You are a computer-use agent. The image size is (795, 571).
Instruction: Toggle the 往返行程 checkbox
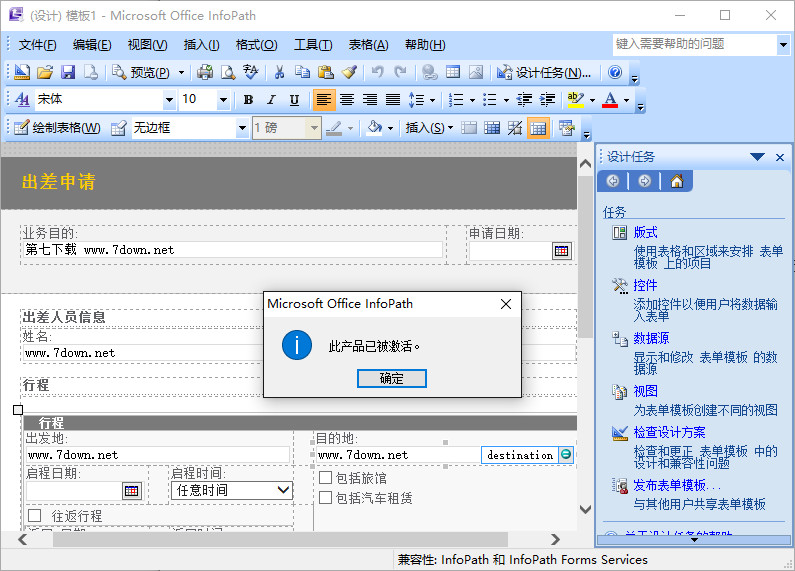(x=35, y=516)
